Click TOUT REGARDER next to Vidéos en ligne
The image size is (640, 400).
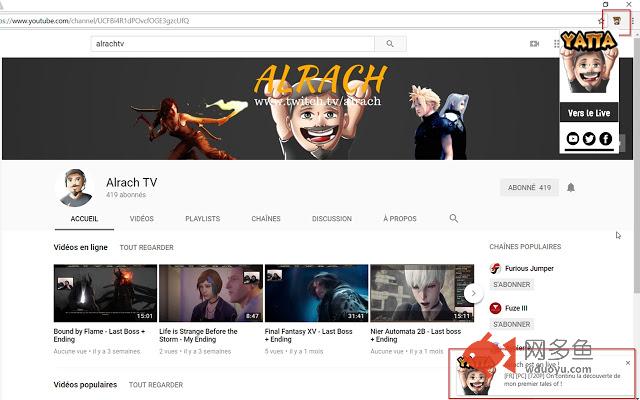[147, 247]
